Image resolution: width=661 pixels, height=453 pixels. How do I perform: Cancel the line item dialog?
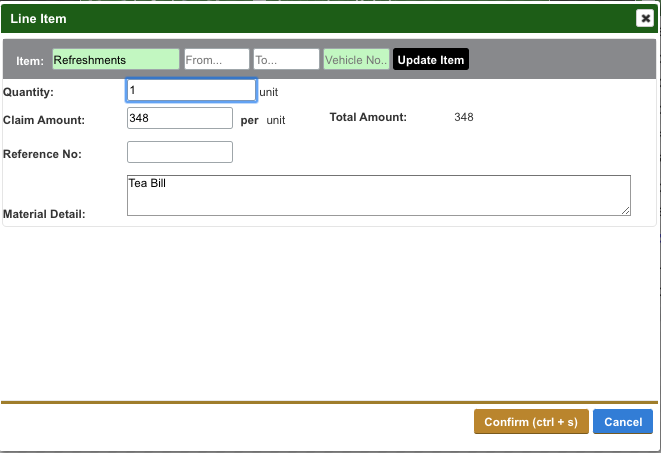(x=623, y=422)
